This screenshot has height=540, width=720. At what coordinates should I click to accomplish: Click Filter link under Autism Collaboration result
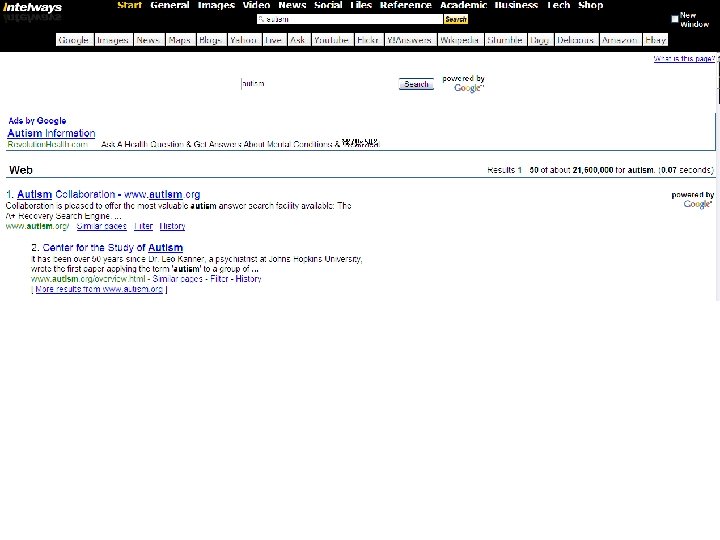(143, 226)
